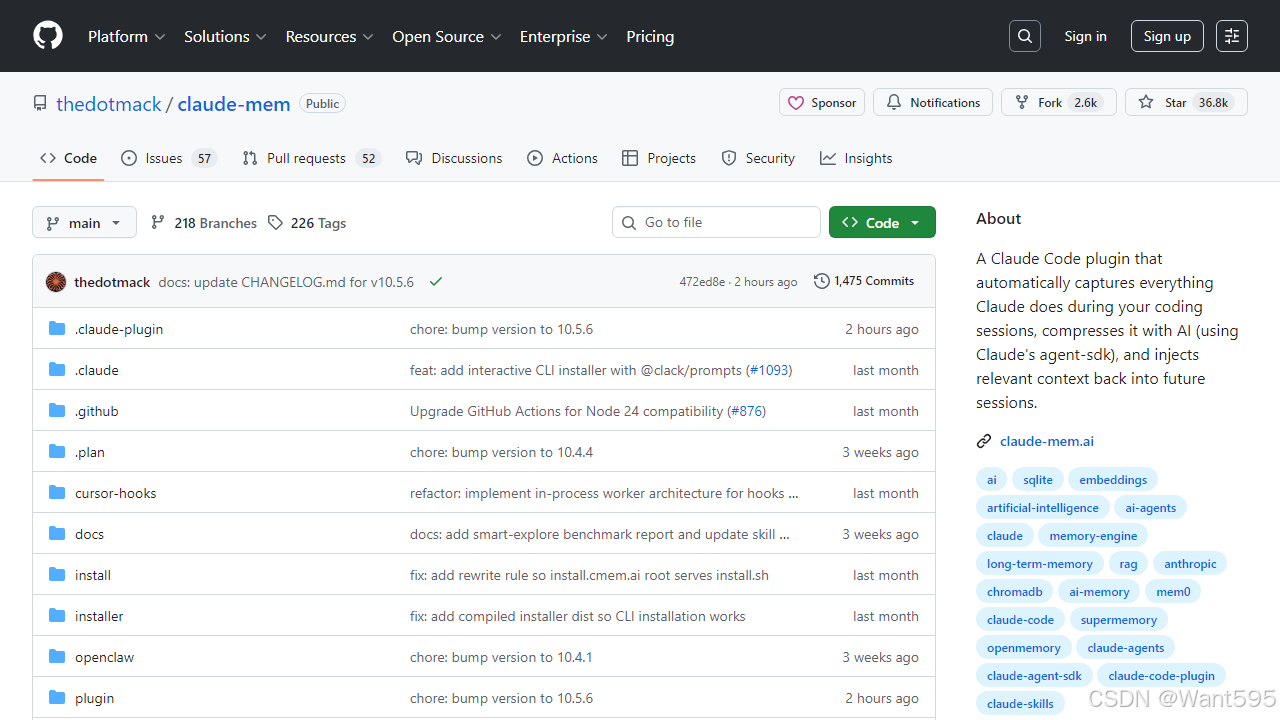The height and width of the screenshot is (720, 1280).
Task: Visit the claude-mem.ai website link
Action: 1047,441
